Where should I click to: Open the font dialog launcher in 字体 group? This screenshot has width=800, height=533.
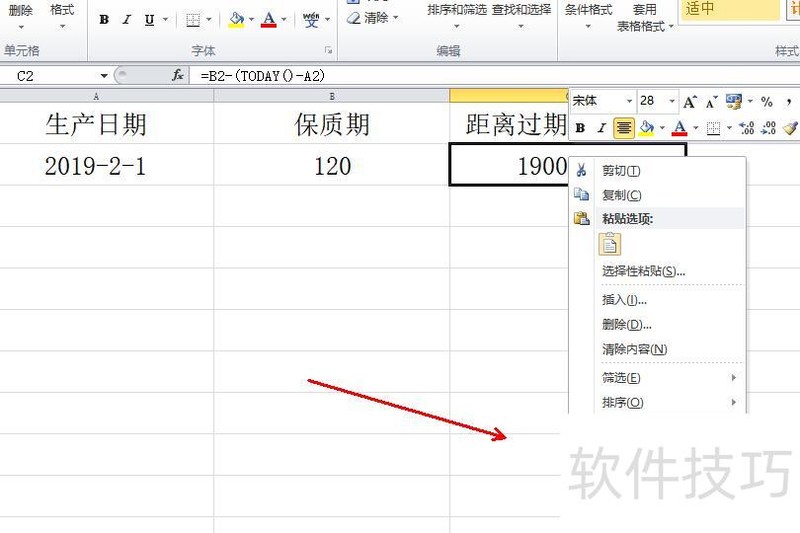pos(329,50)
